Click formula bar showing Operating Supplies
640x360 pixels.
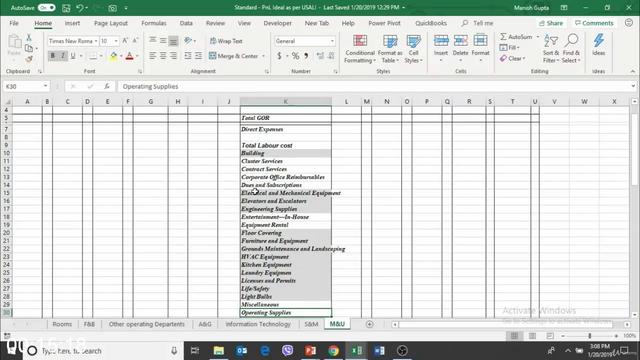click(x=373, y=87)
